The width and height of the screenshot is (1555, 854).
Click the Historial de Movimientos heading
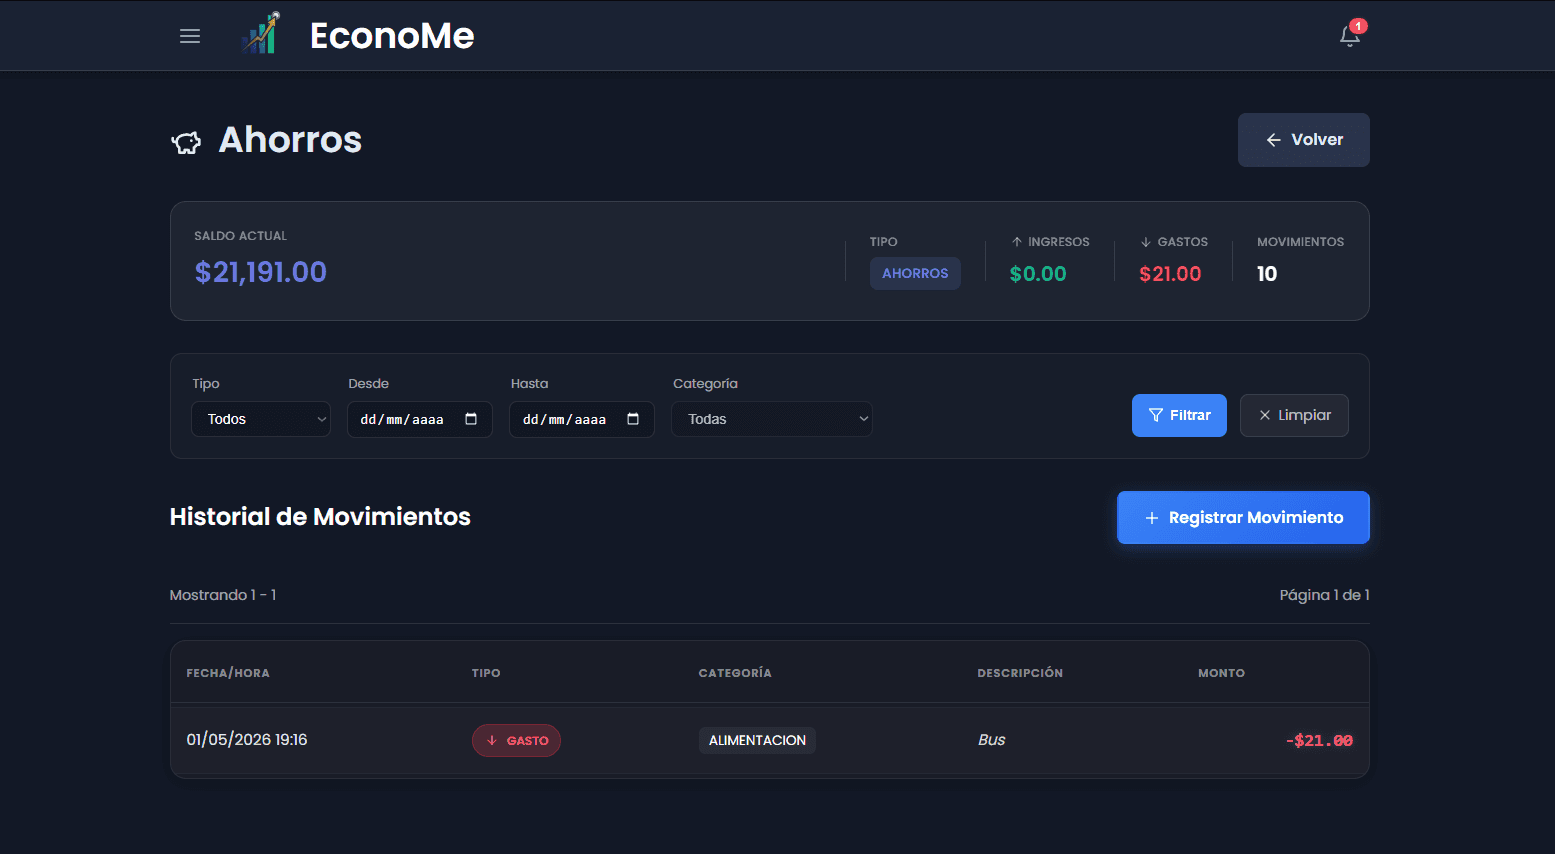320,517
